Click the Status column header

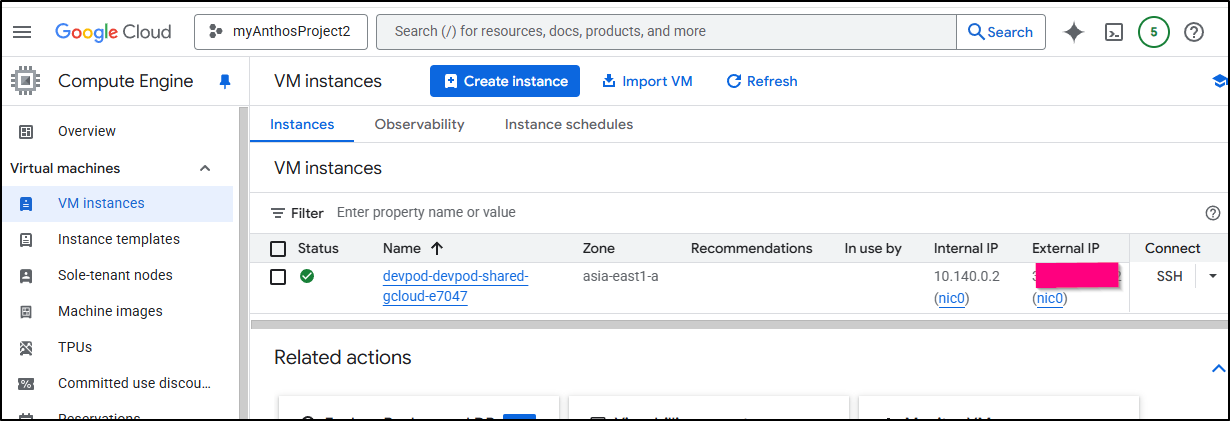[x=318, y=248]
